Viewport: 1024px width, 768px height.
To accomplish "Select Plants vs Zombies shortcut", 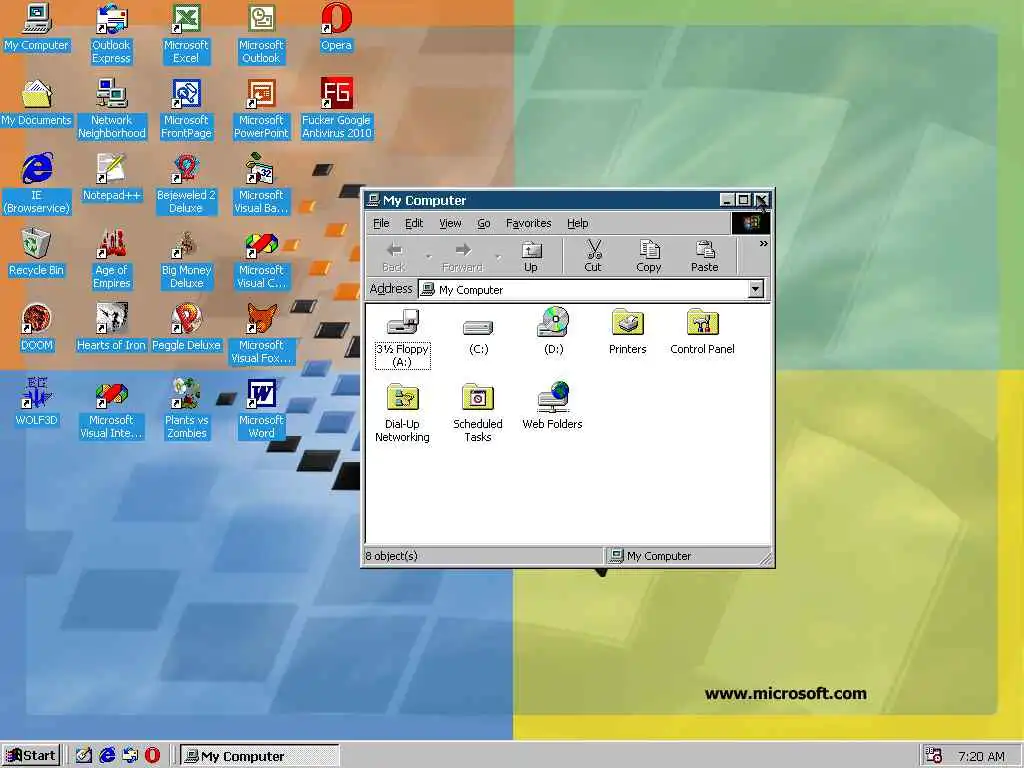I will click(x=186, y=409).
